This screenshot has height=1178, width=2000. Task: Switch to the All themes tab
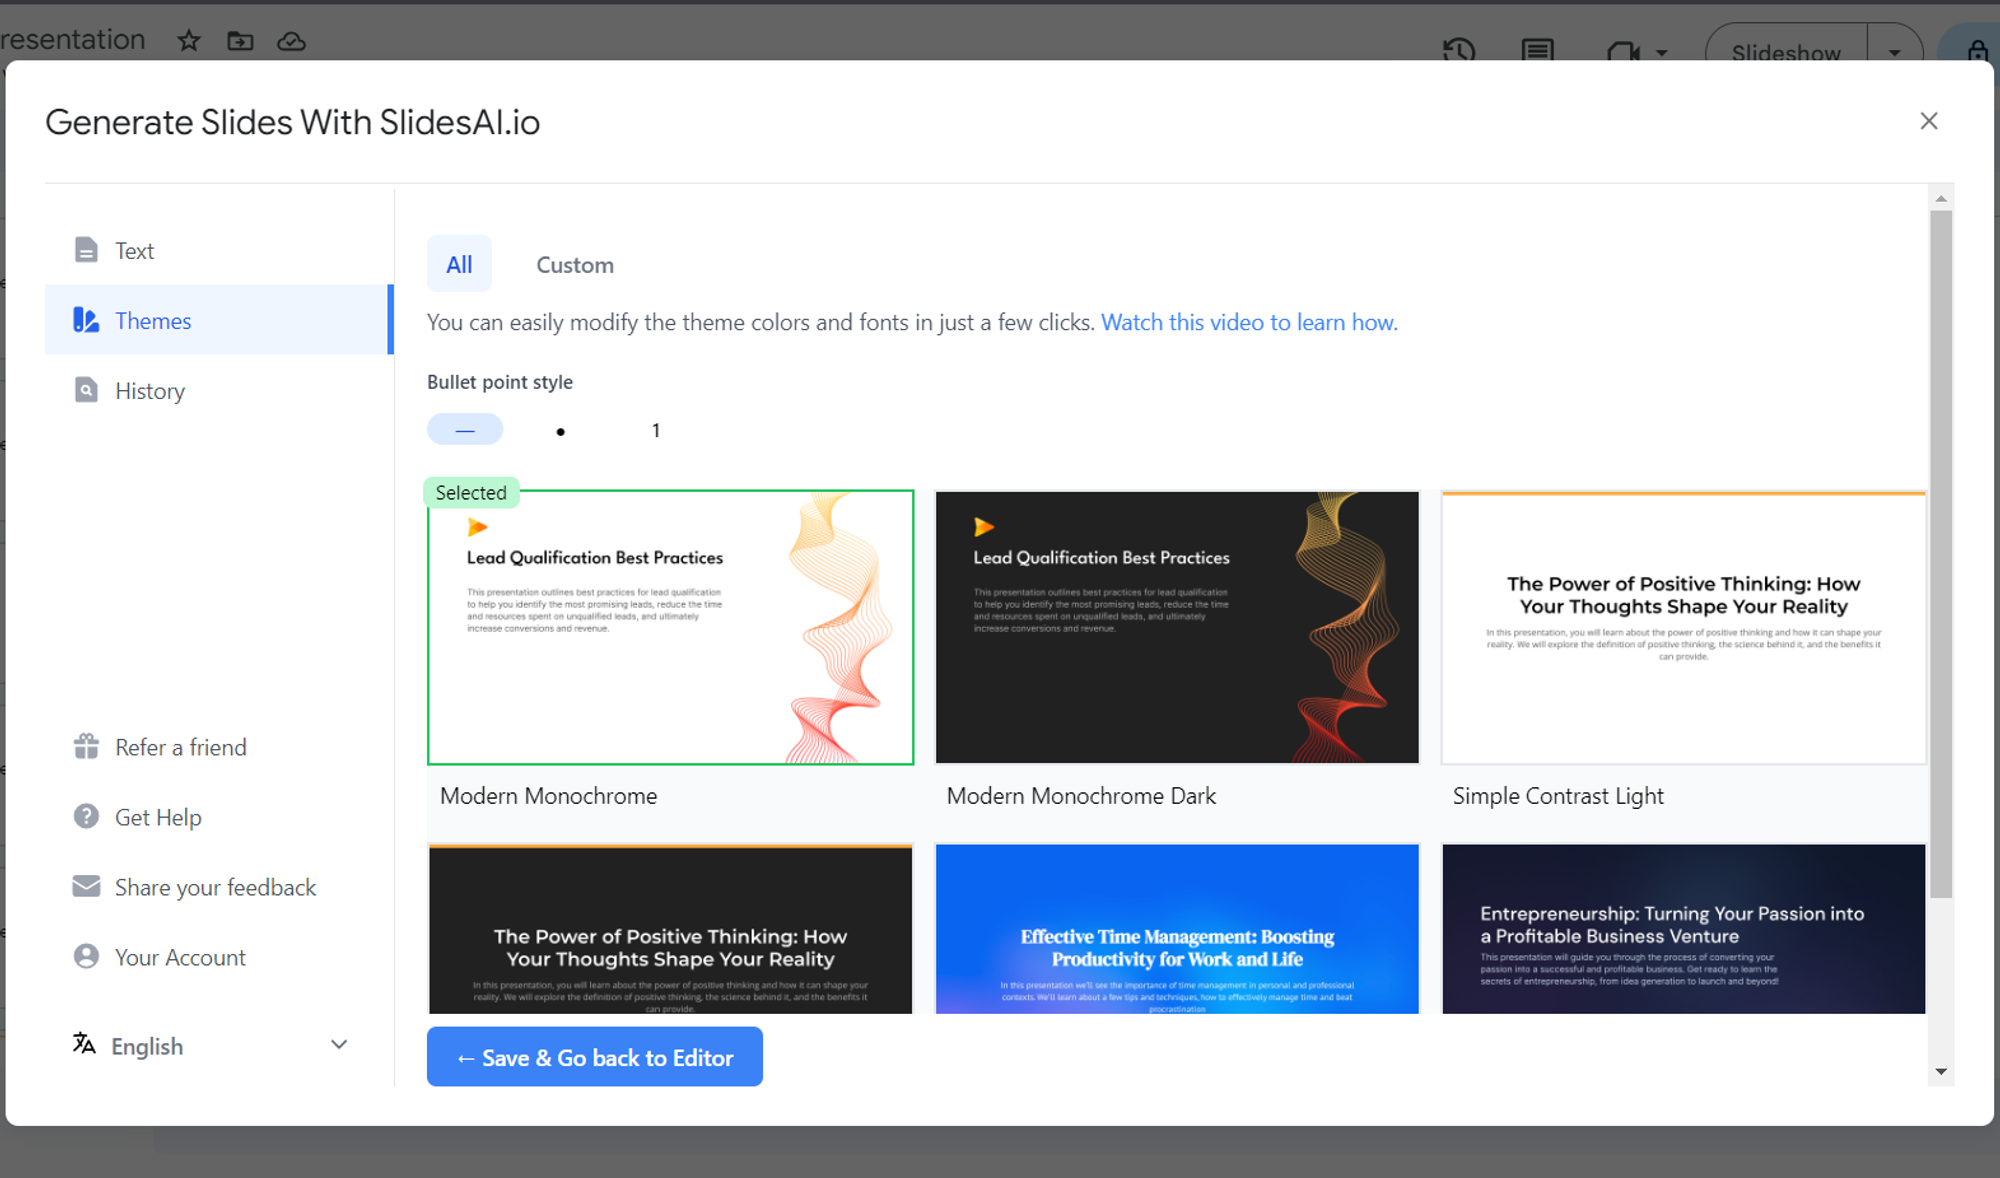[460, 264]
